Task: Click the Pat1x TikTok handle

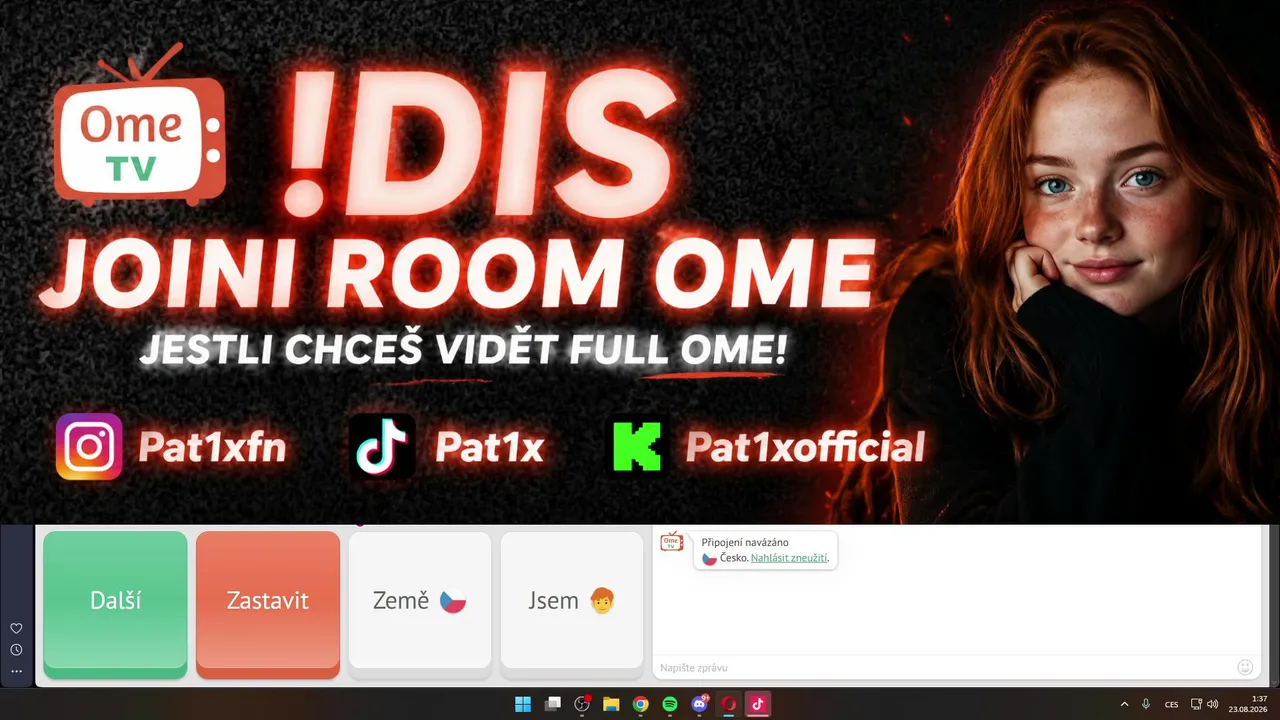Action: click(489, 449)
